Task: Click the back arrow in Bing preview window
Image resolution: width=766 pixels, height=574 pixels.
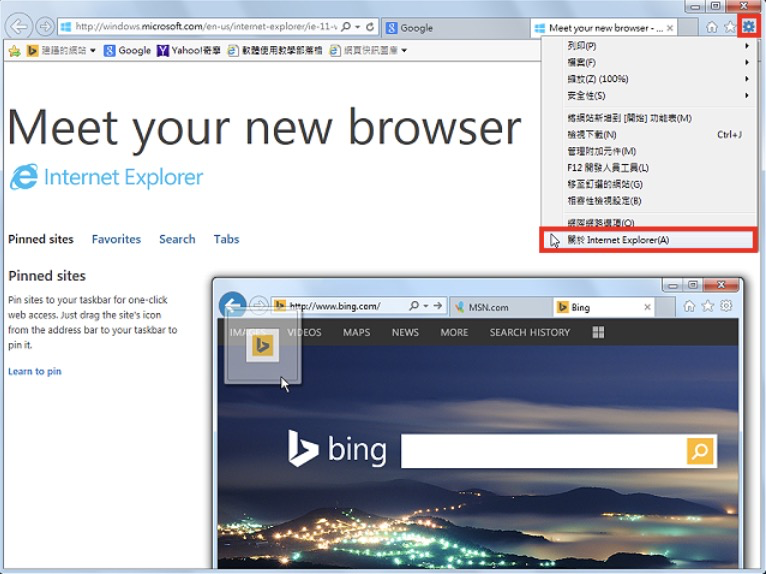Action: pyautogui.click(x=232, y=305)
